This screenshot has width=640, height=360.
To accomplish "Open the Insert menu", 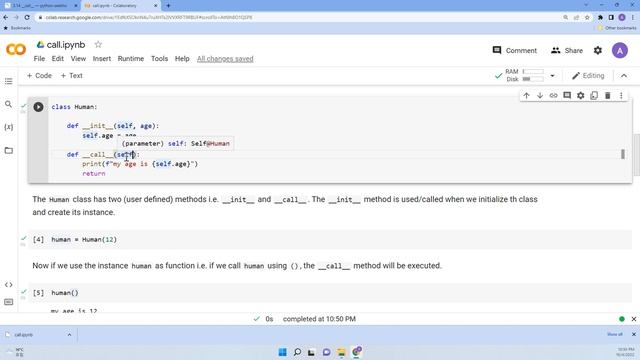I will tap(102, 59).
